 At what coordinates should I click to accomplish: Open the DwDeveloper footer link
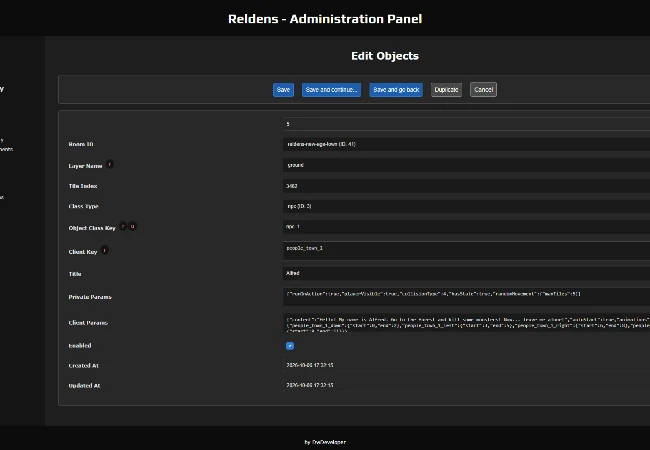[329, 442]
